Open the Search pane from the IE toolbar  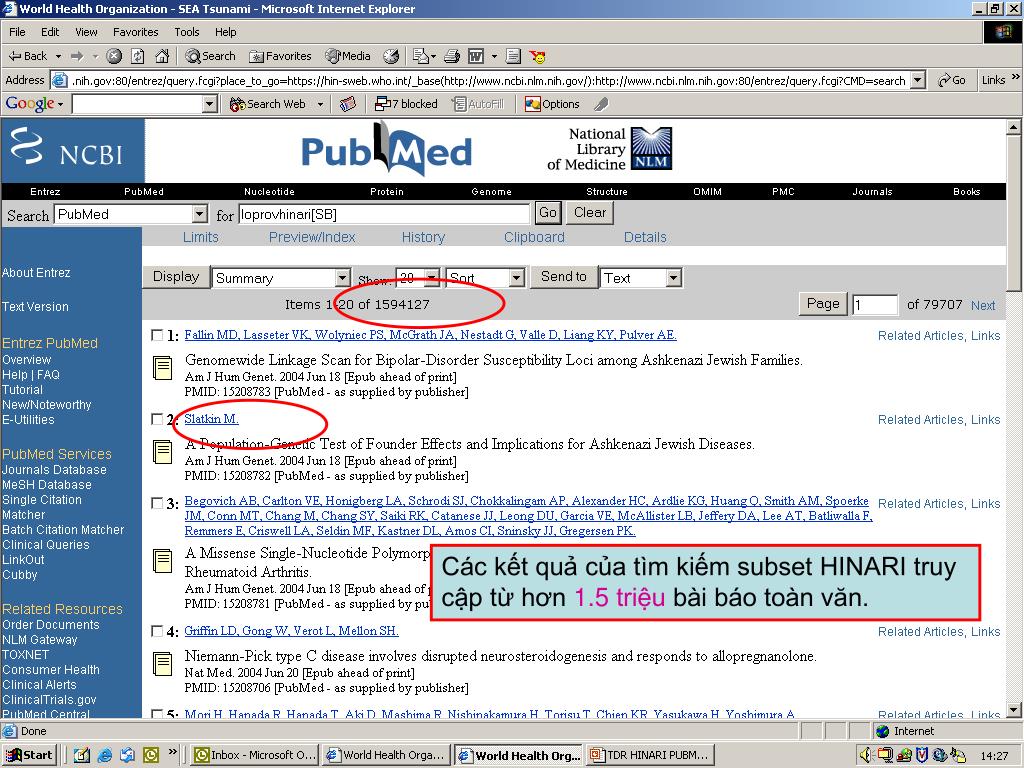point(210,56)
